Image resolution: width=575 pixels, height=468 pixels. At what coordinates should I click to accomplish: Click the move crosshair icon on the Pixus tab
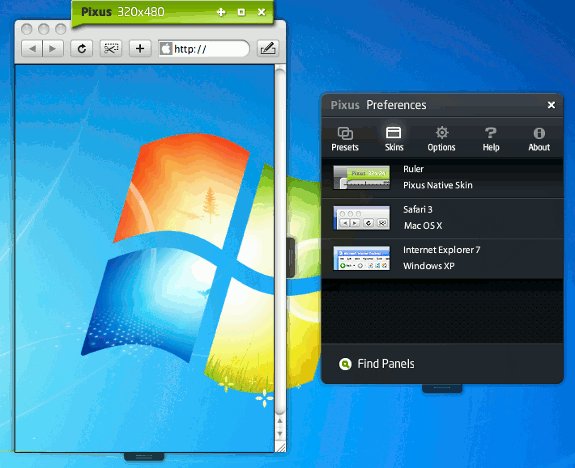(x=221, y=12)
